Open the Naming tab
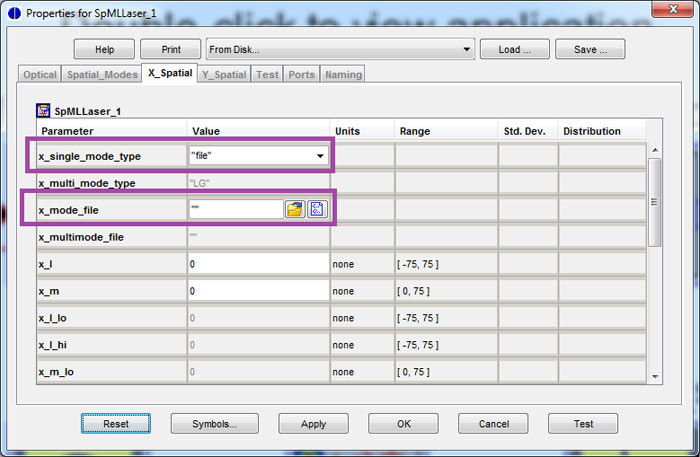Image resolution: width=700 pixels, height=457 pixels. 342,74
